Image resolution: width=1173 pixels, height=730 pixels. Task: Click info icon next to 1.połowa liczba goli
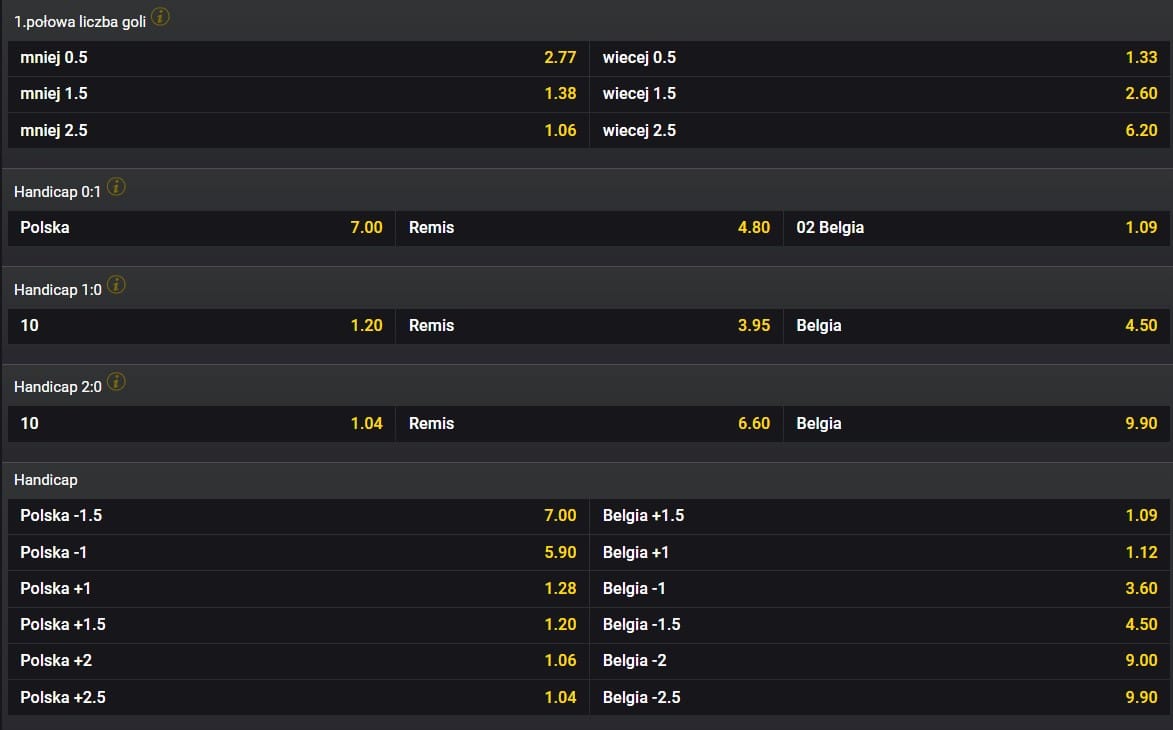160,18
